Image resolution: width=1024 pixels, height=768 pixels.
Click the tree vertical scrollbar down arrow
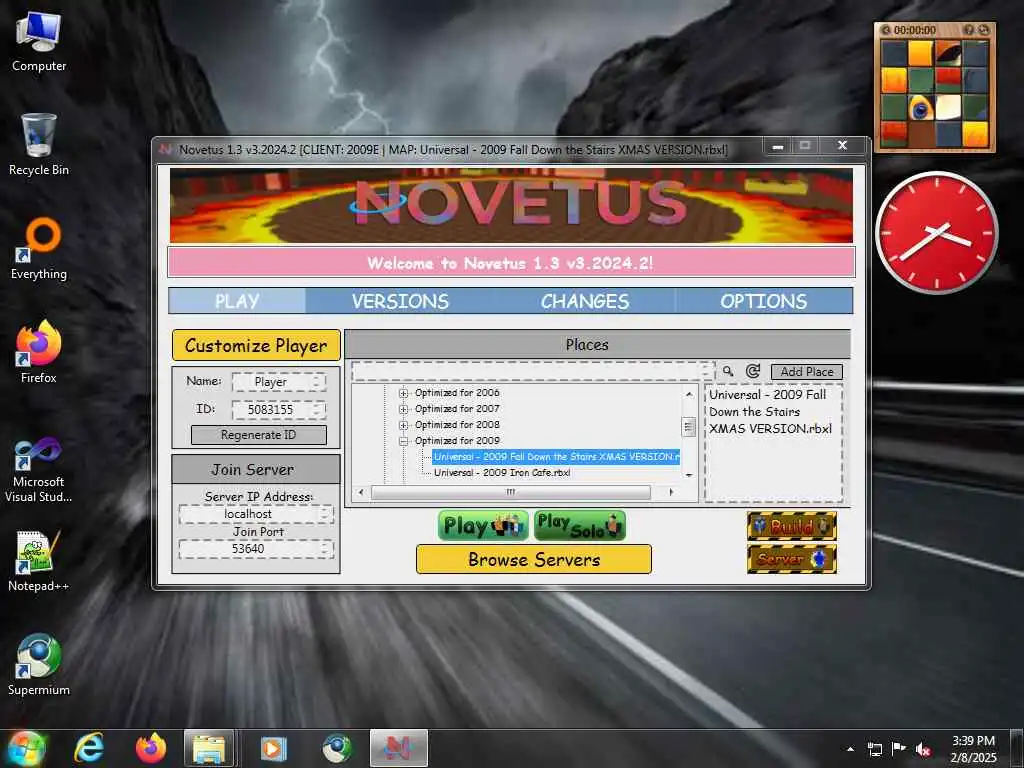coord(689,475)
